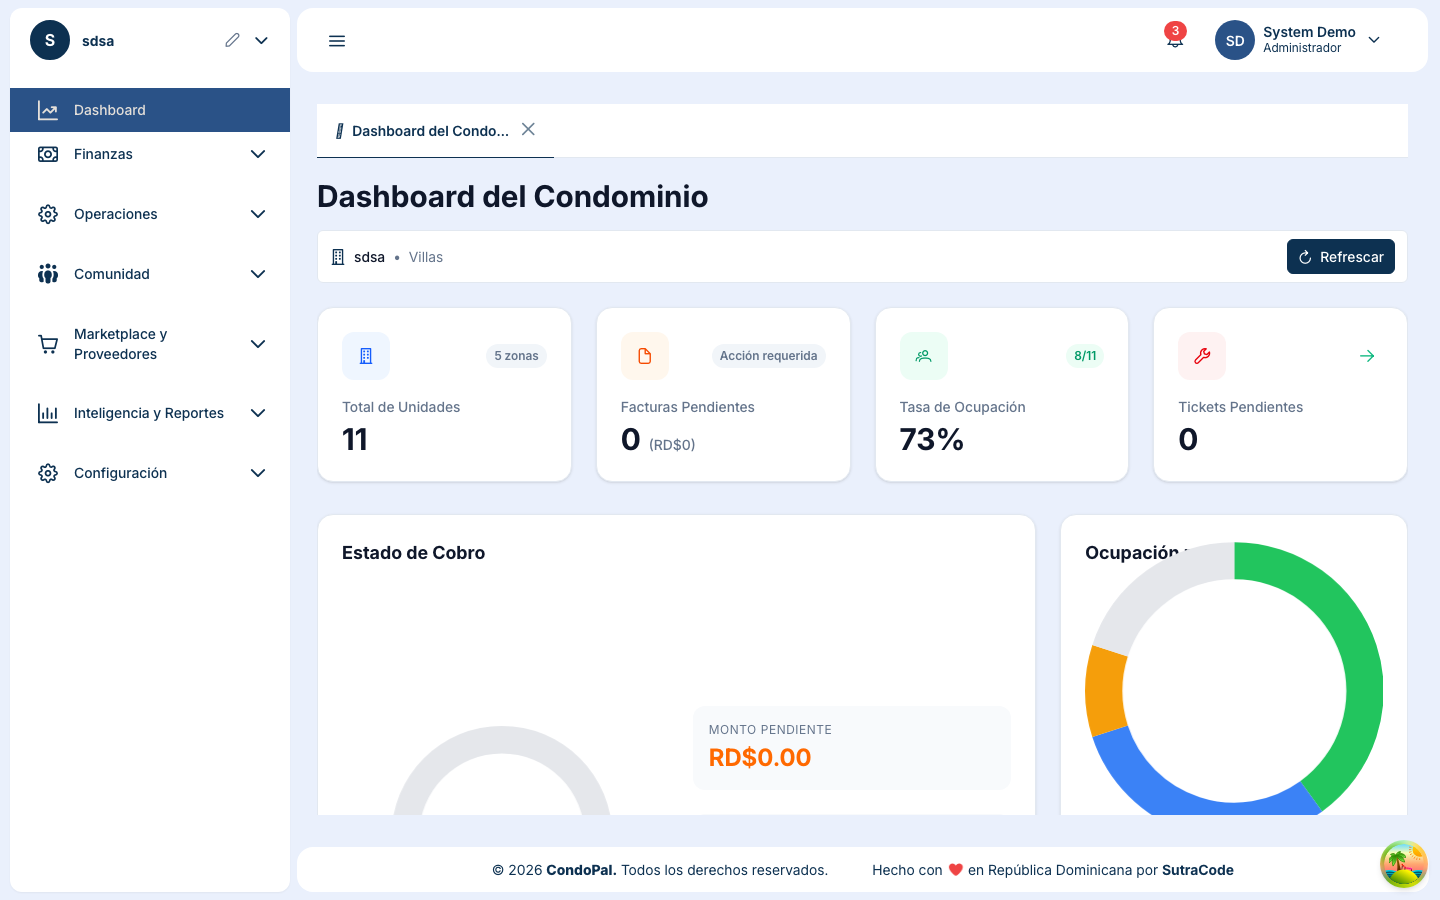Click the Configuración gear icon
Screen dimensions: 1440x900
47,473
